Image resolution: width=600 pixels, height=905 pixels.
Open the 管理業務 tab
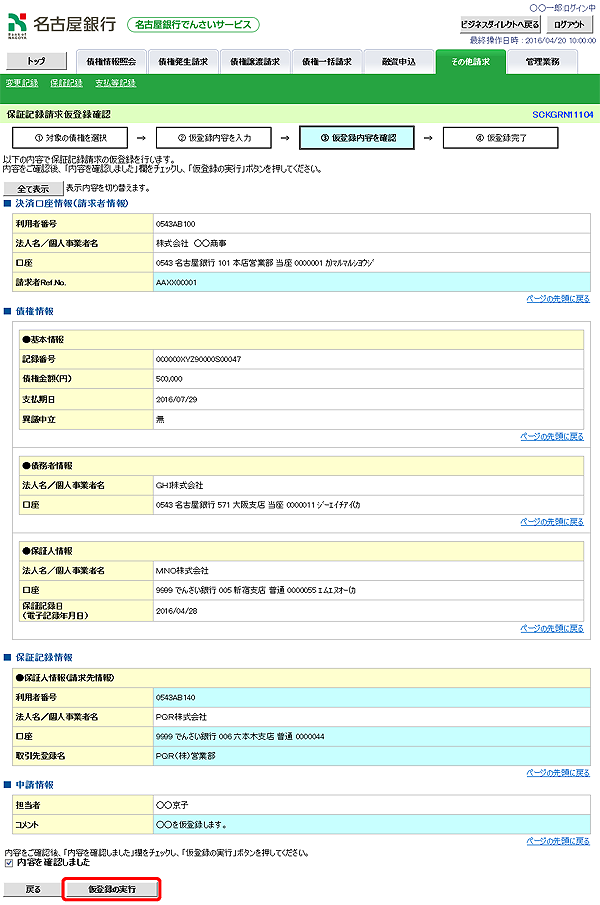(542, 62)
